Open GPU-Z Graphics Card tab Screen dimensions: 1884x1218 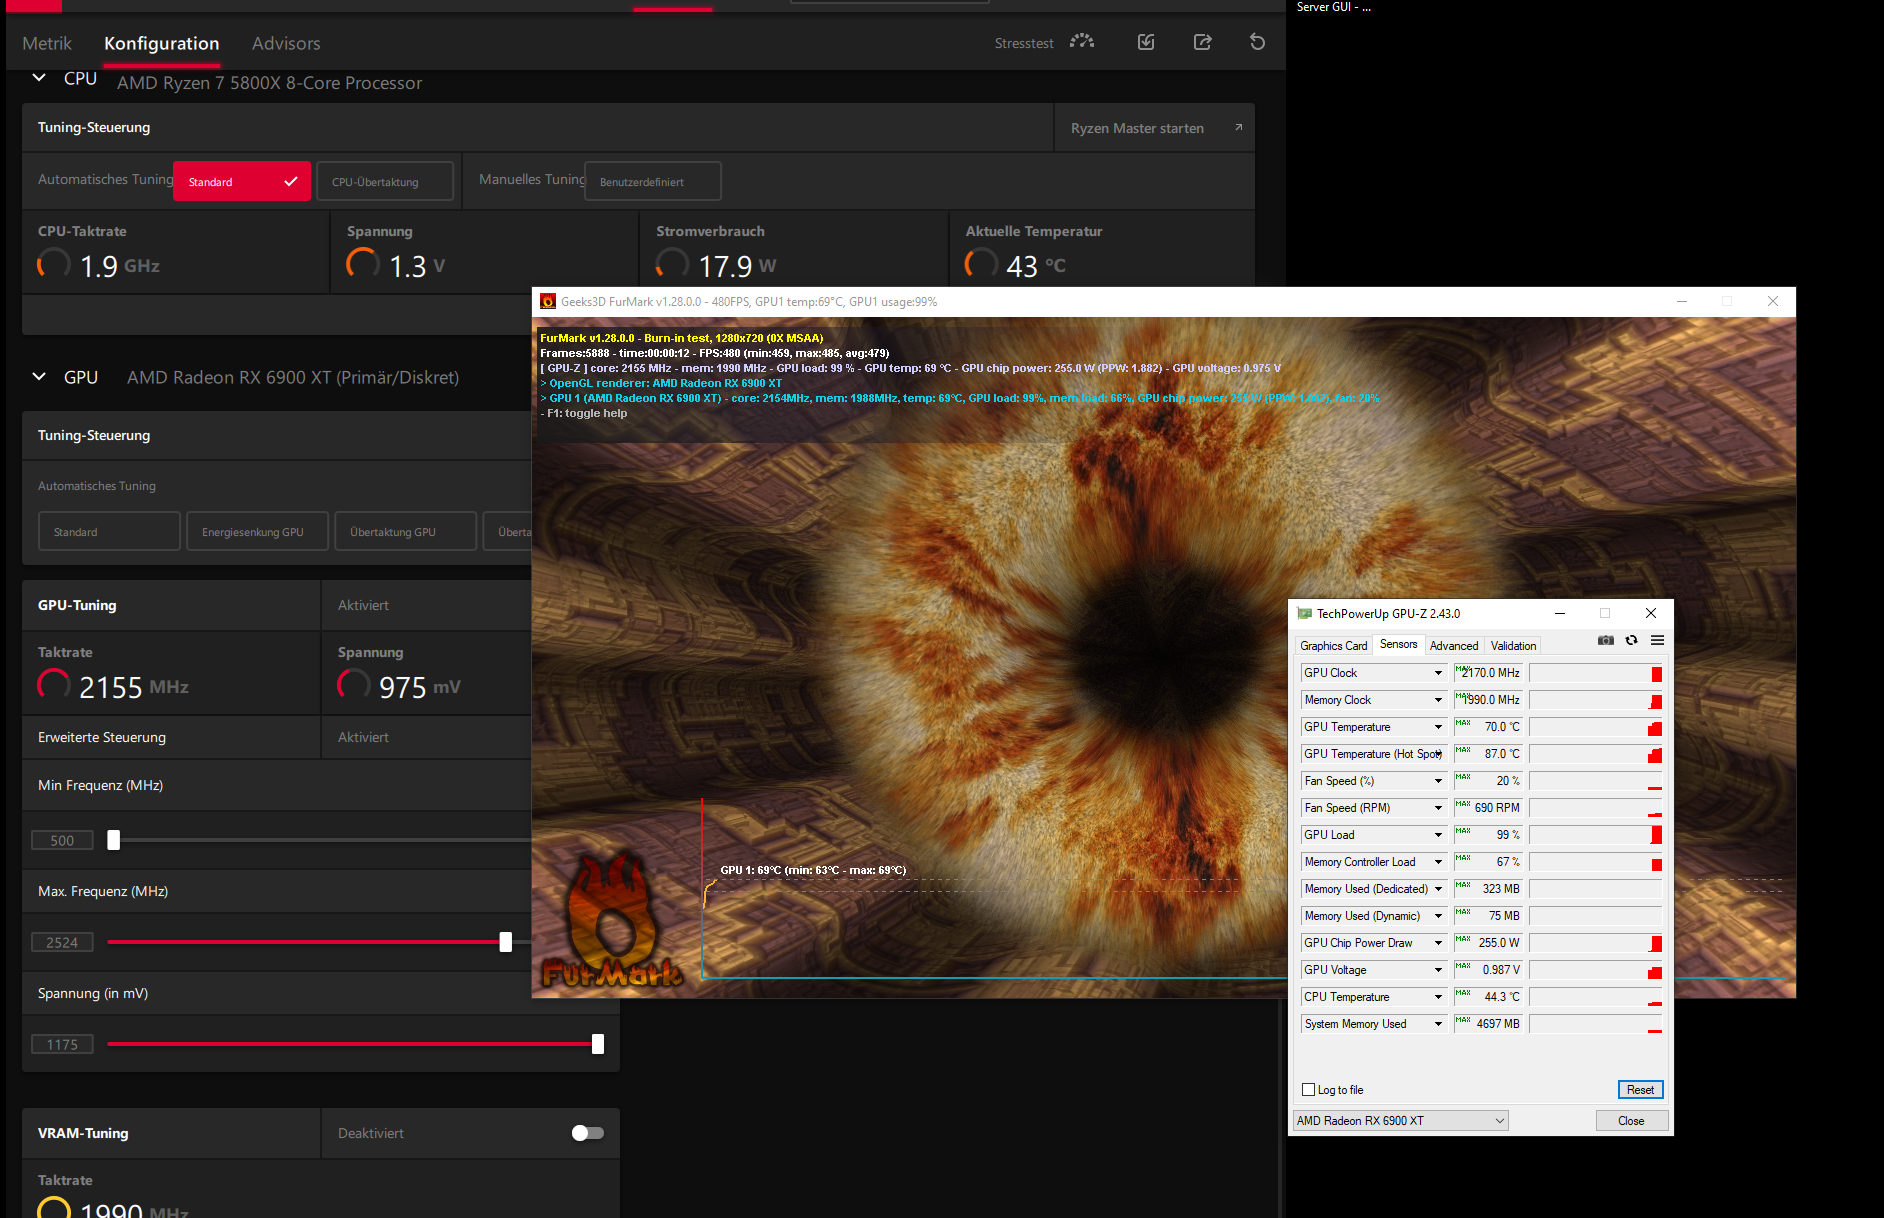click(x=1333, y=645)
